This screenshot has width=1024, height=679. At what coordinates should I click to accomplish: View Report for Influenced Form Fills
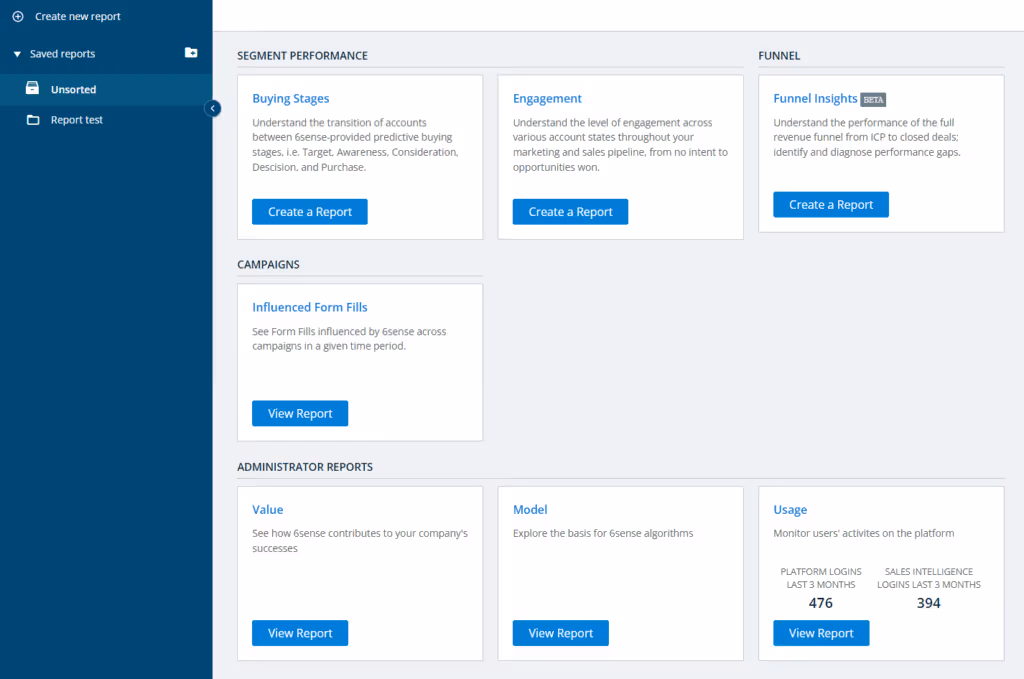[300, 413]
